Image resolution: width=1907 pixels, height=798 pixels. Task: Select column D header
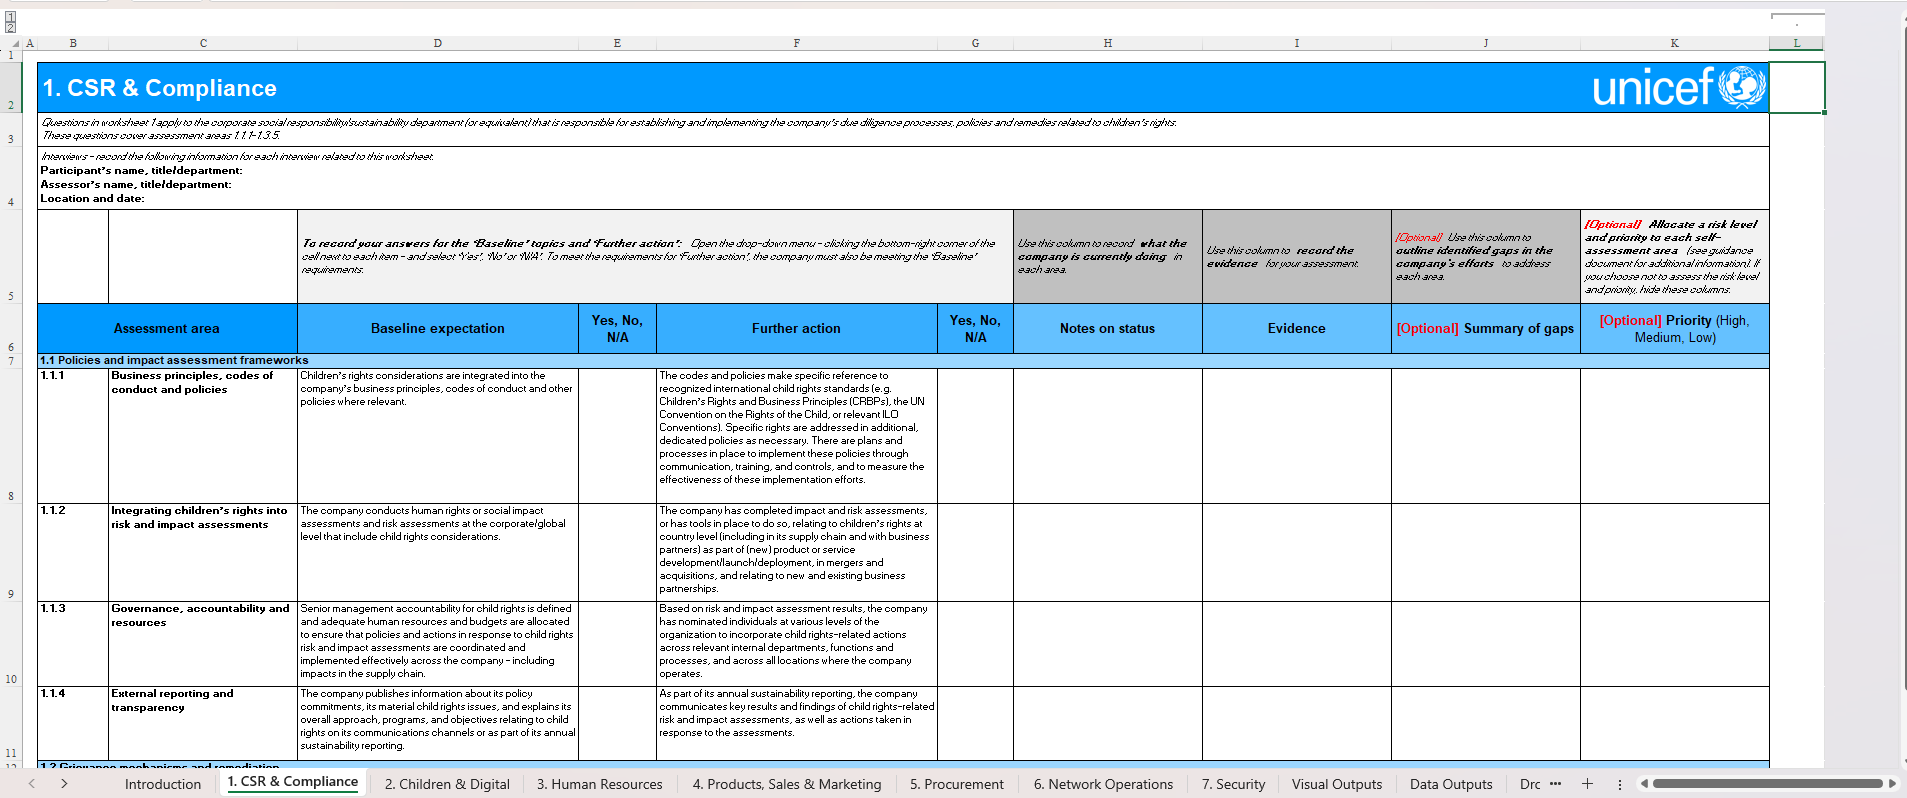438,43
